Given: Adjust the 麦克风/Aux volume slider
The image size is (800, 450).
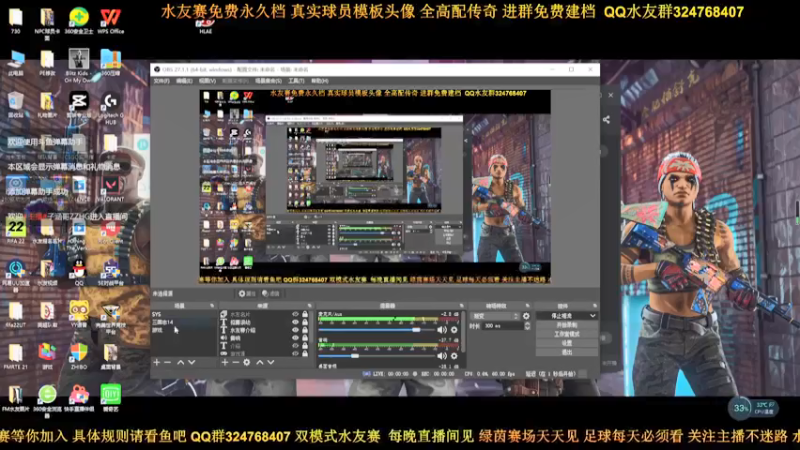Looking at the screenshot, I should [x=376, y=330].
